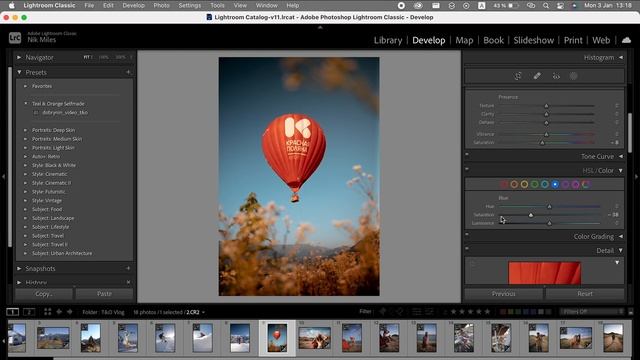Viewport: 640px width, 360px height.
Task: Go forward to next photo arrow
Action: pyautogui.click(x=69, y=312)
